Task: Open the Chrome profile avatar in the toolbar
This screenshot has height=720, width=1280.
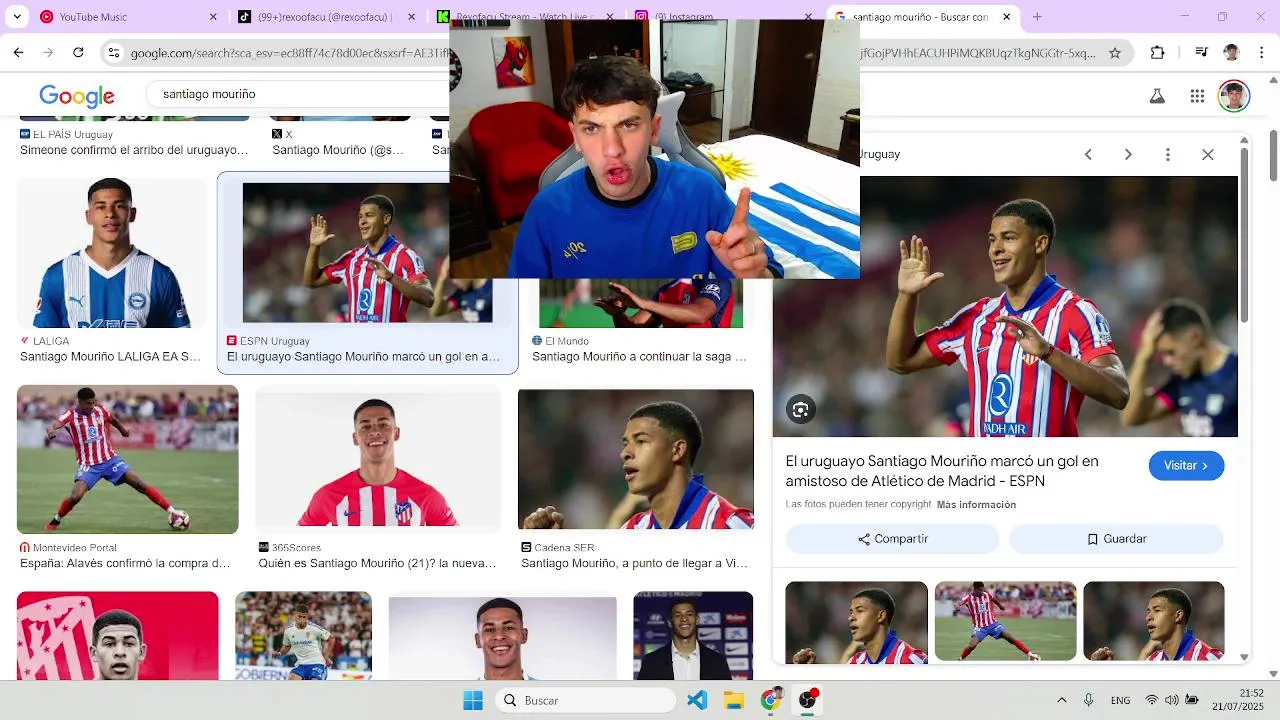Action: tap(1231, 53)
